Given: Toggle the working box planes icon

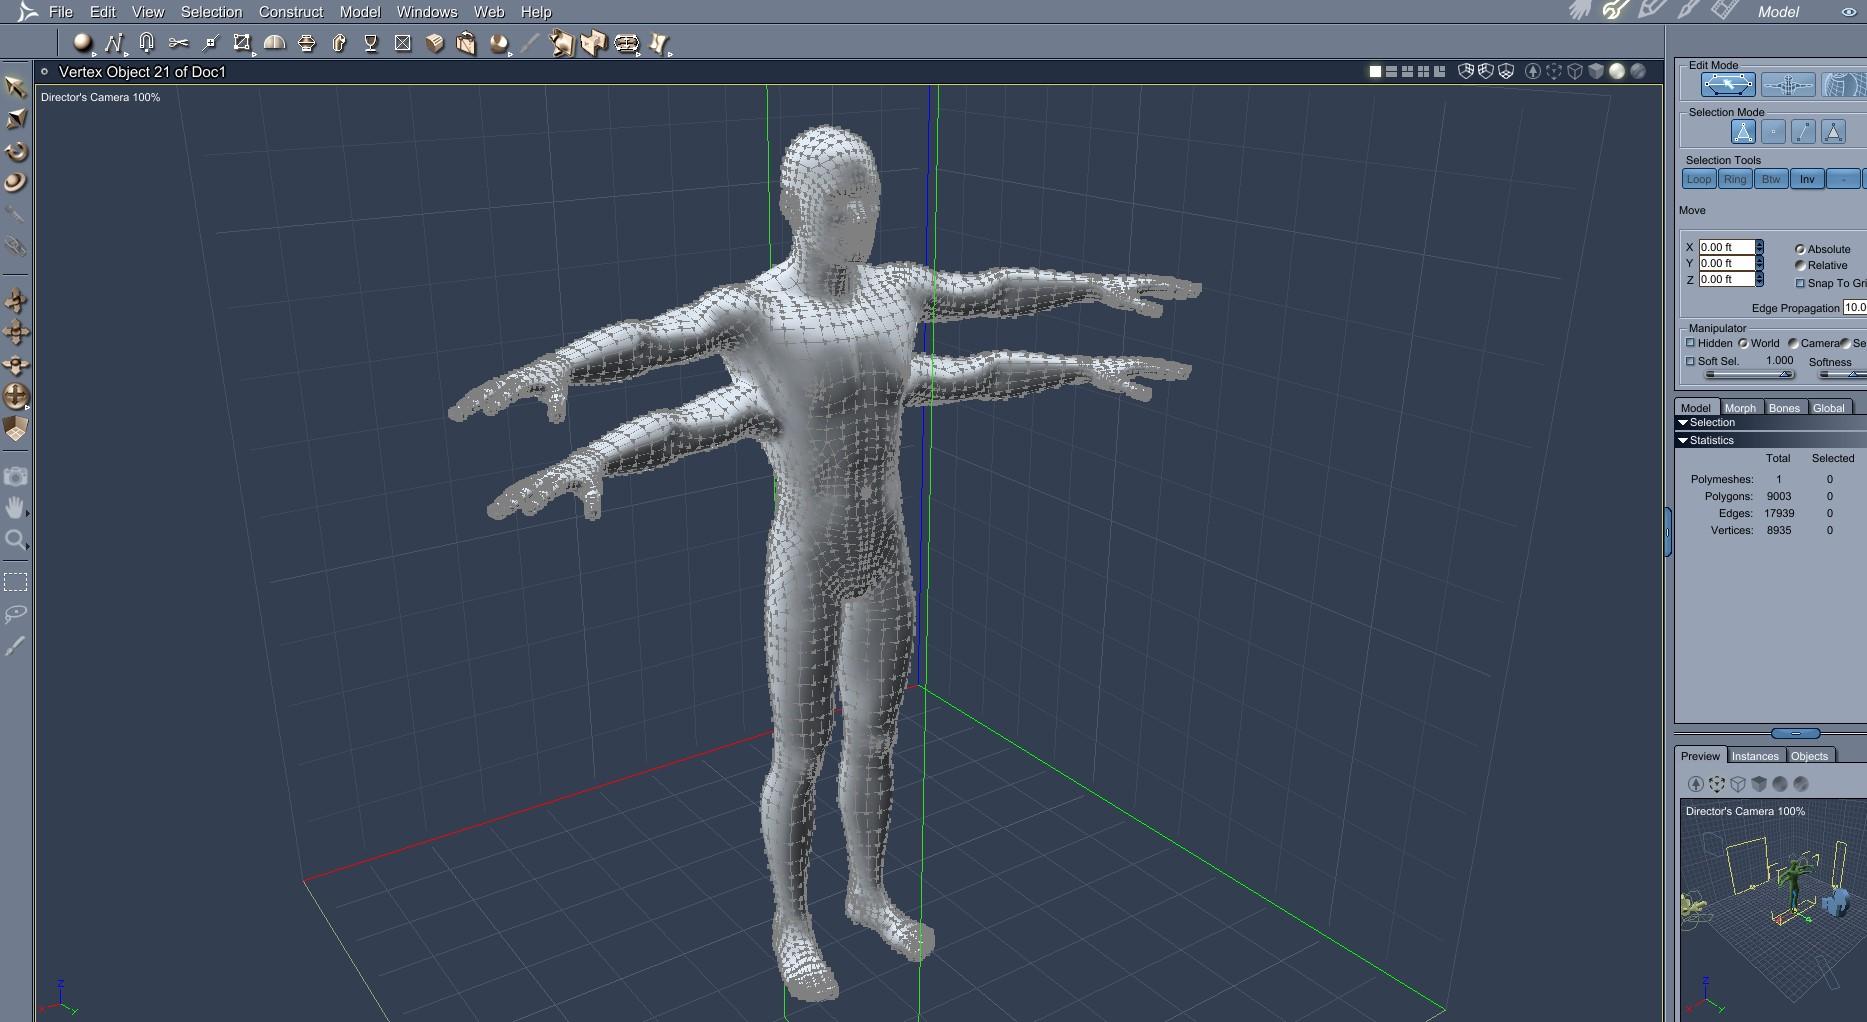Looking at the screenshot, I should [x=16, y=429].
